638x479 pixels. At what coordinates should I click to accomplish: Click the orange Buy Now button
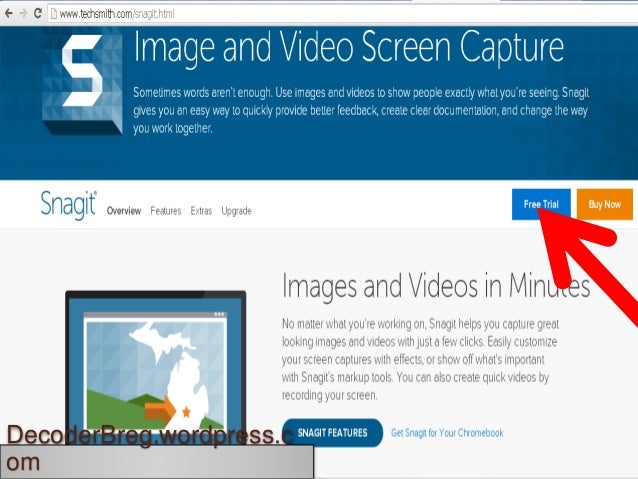point(605,204)
